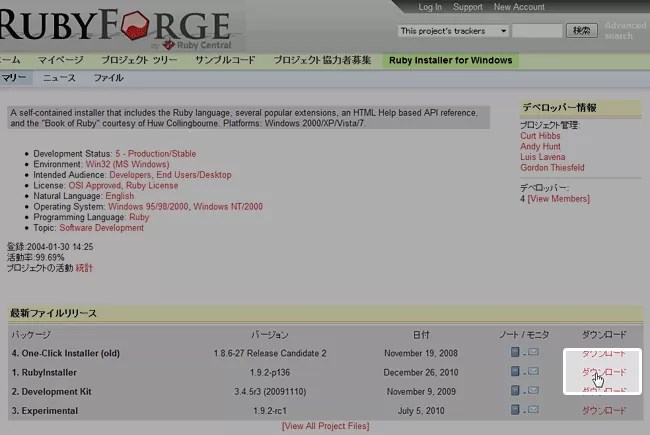Click Andy Hunt developer link
Screen dimensions: 650x435
tap(540, 146)
